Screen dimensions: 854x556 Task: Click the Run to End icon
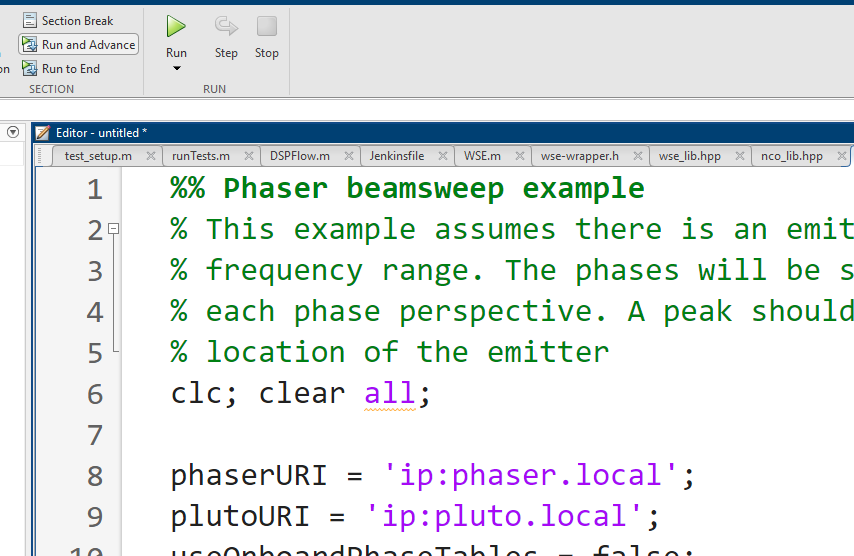[x=29, y=69]
